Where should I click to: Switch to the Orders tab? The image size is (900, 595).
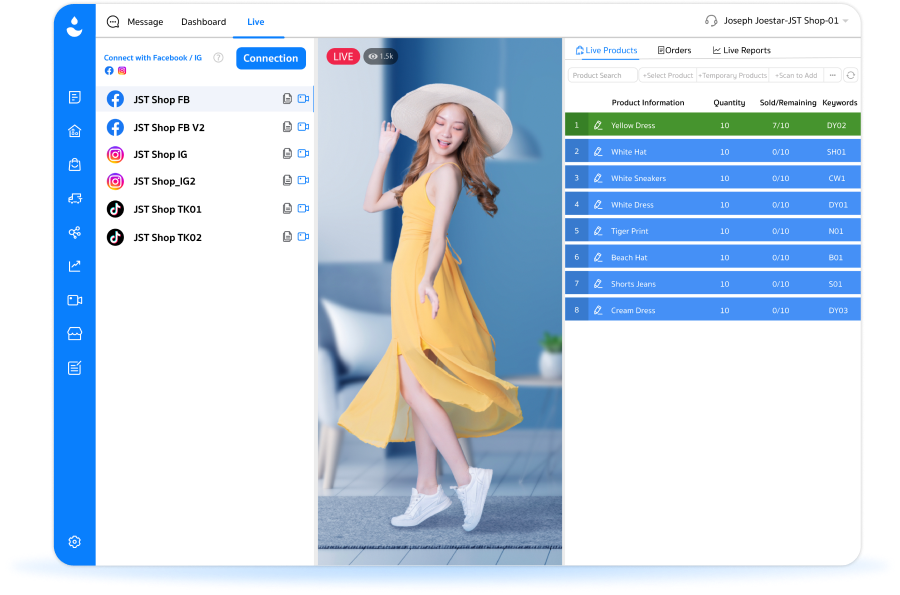674,50
